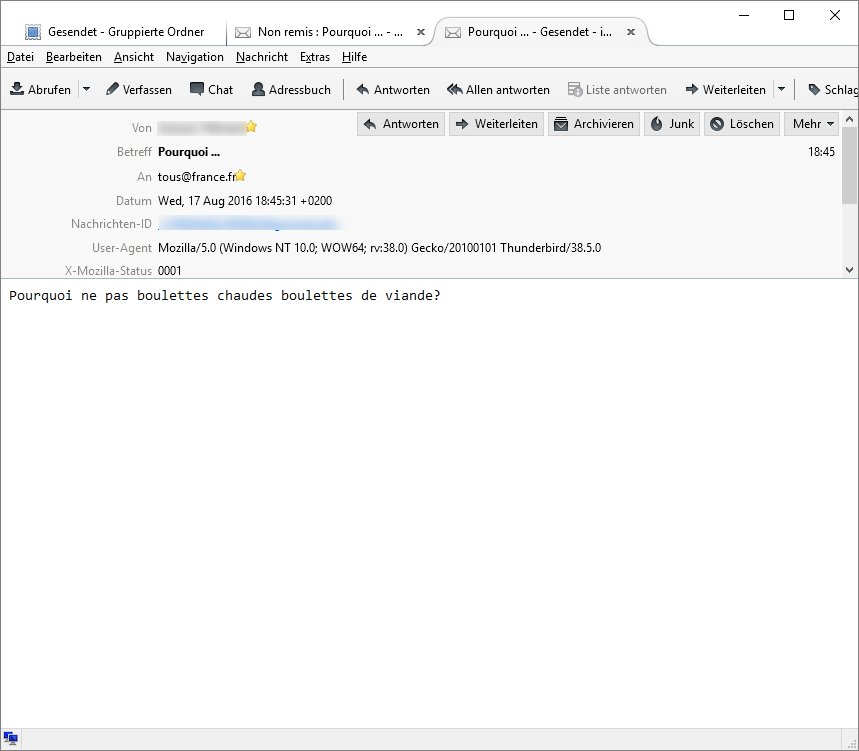The image size is (859, 751).
Task: Maximize the Thunderbird window
Action: (789, 15)
